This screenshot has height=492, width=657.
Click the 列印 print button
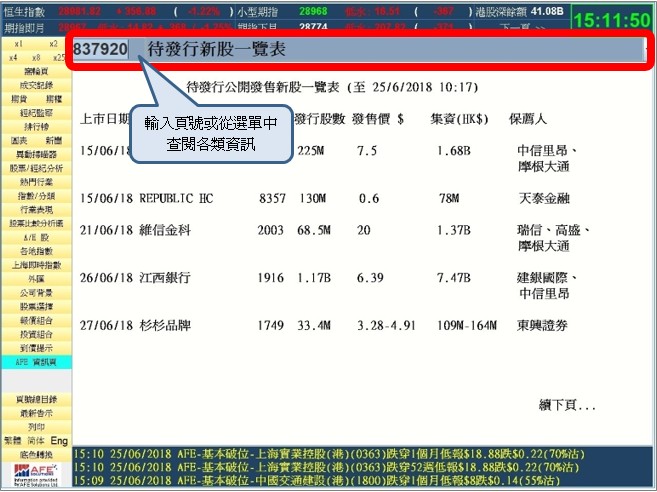click(x=36, y=427)
